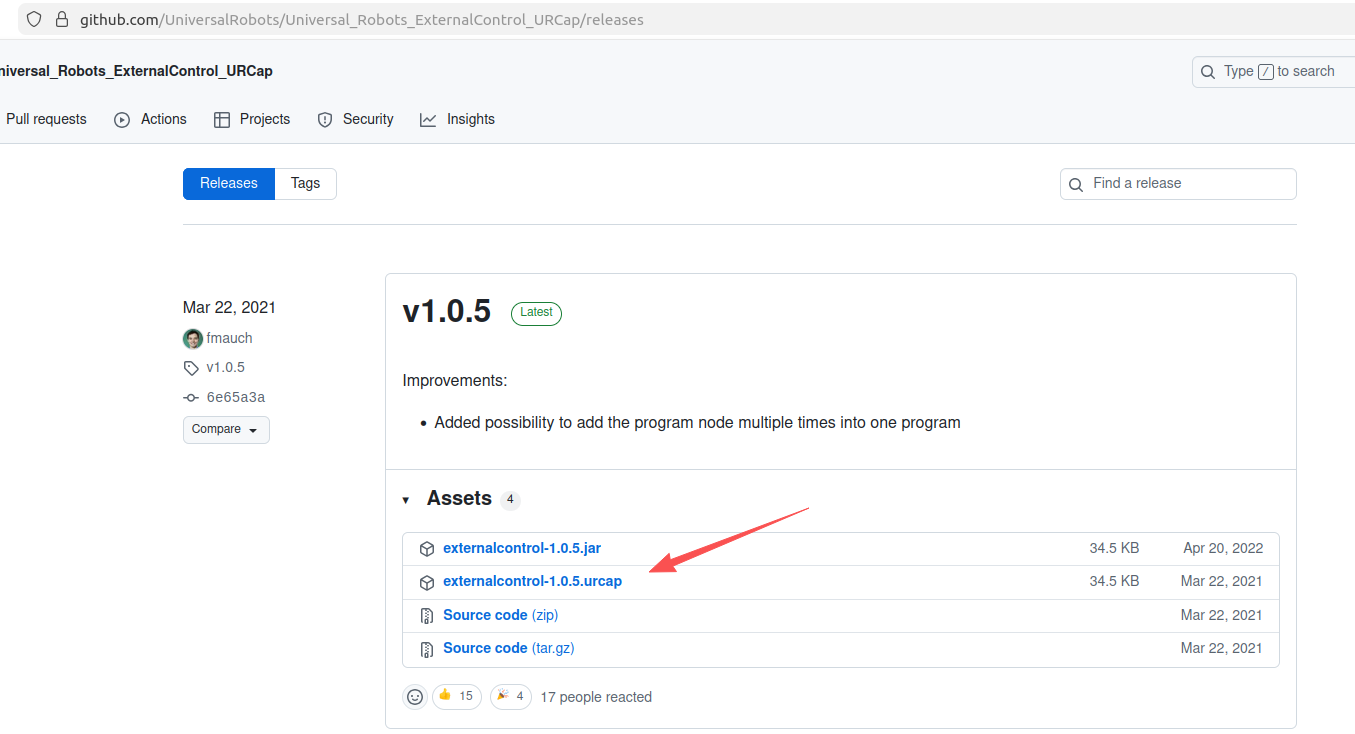Open the v1.0.5 release title
Viewport: 1355px width, 734px height.
(447, 311)
